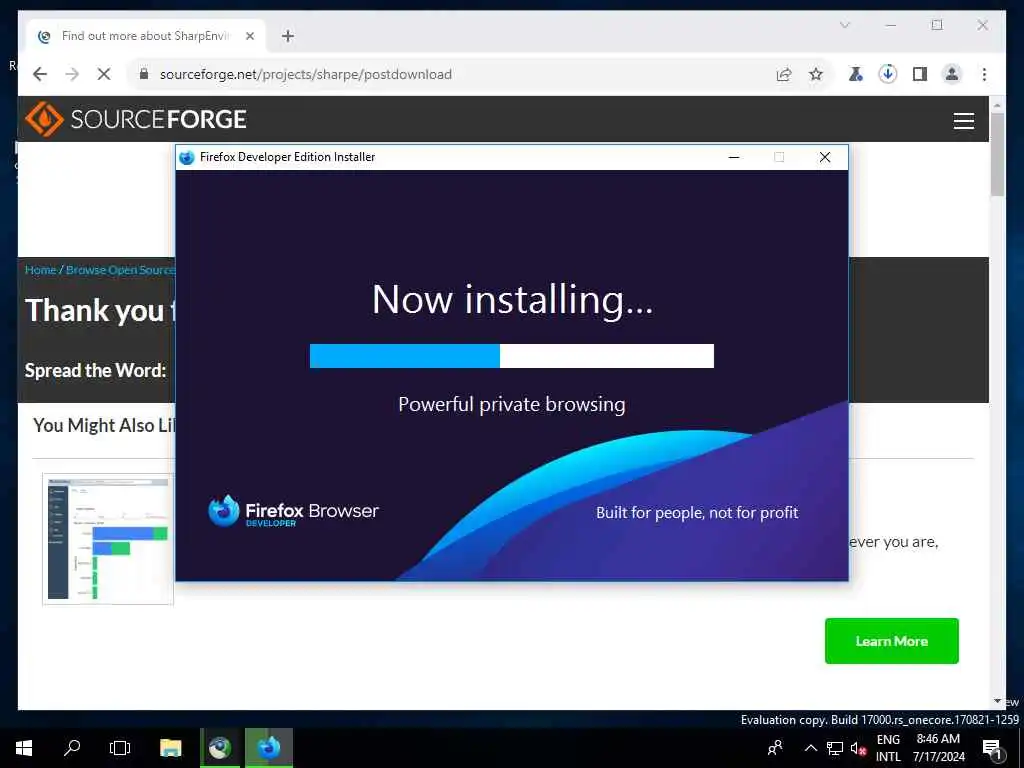Follow the Home breadcrumb link
The height and width of the screenshot is (768, 1024).
(40, 270)
